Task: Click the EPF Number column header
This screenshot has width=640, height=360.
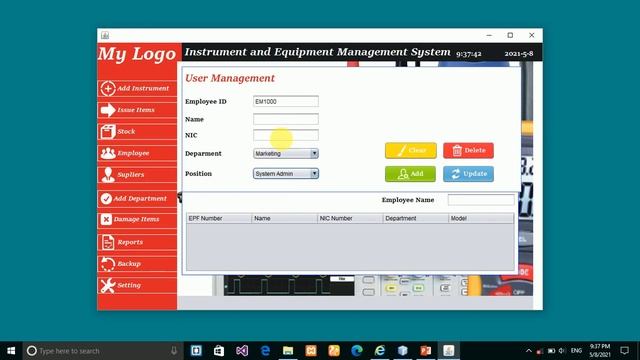Action: [219, 218]
